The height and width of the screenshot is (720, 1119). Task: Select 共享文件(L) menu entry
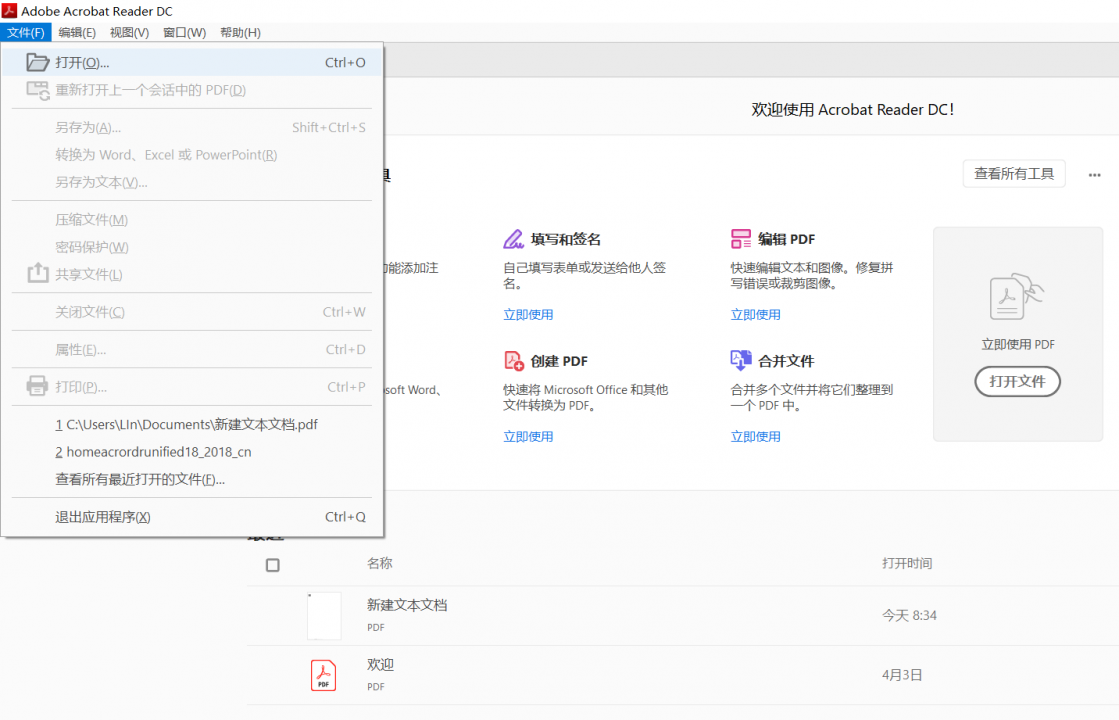point(192,274)
